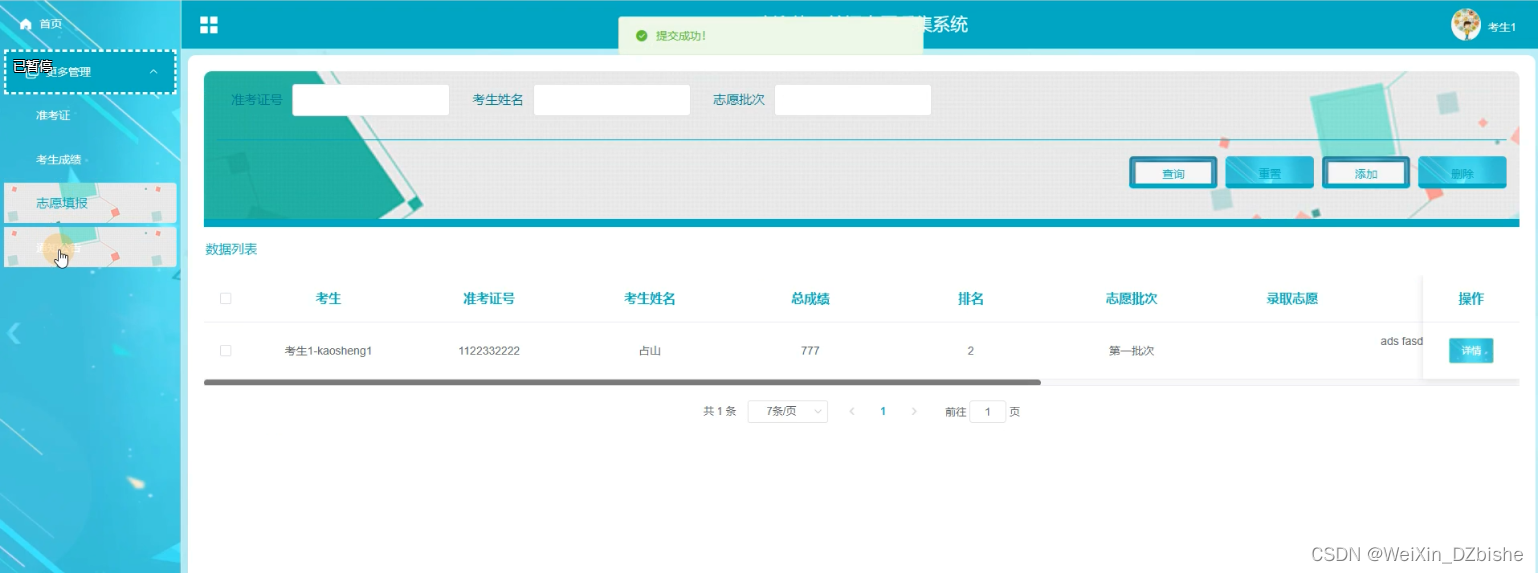Click the home icon beside 首页
The height and width of the screenshot is (573, 1538).
coord(26,24)
